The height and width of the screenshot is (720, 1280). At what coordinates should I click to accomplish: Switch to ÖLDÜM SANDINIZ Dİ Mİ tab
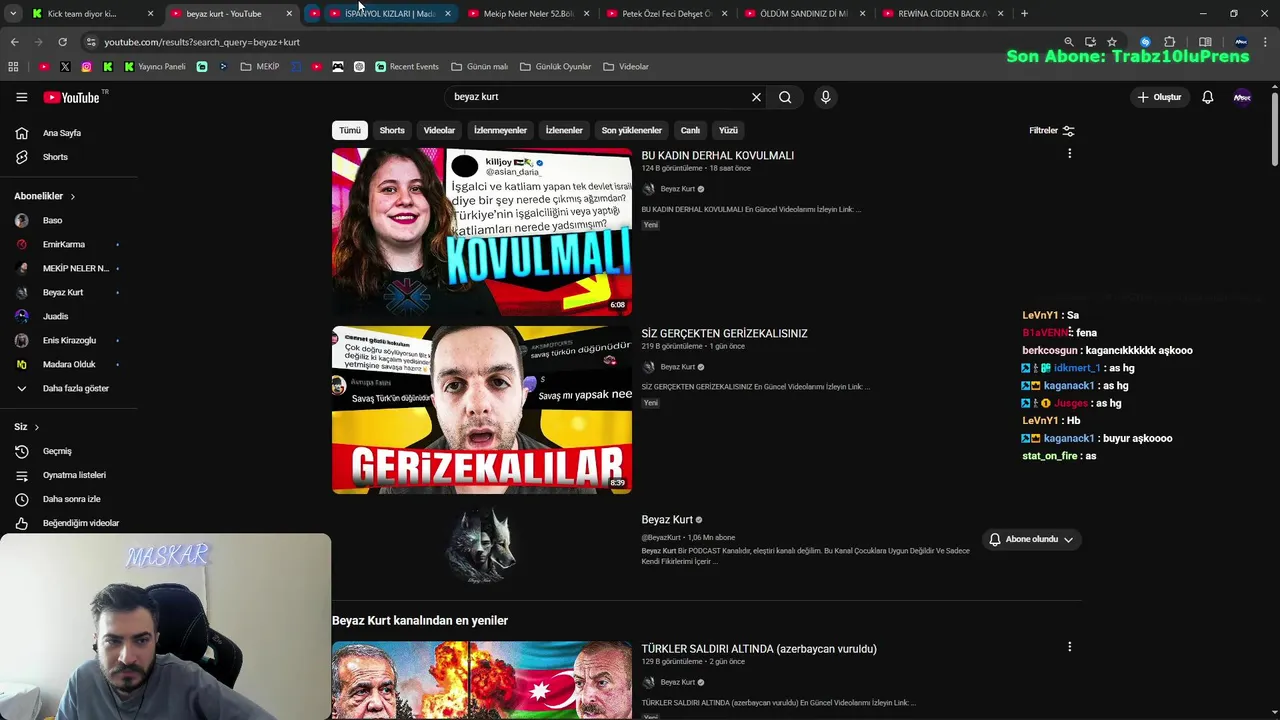pyautogui.click(x=804, y=14)
